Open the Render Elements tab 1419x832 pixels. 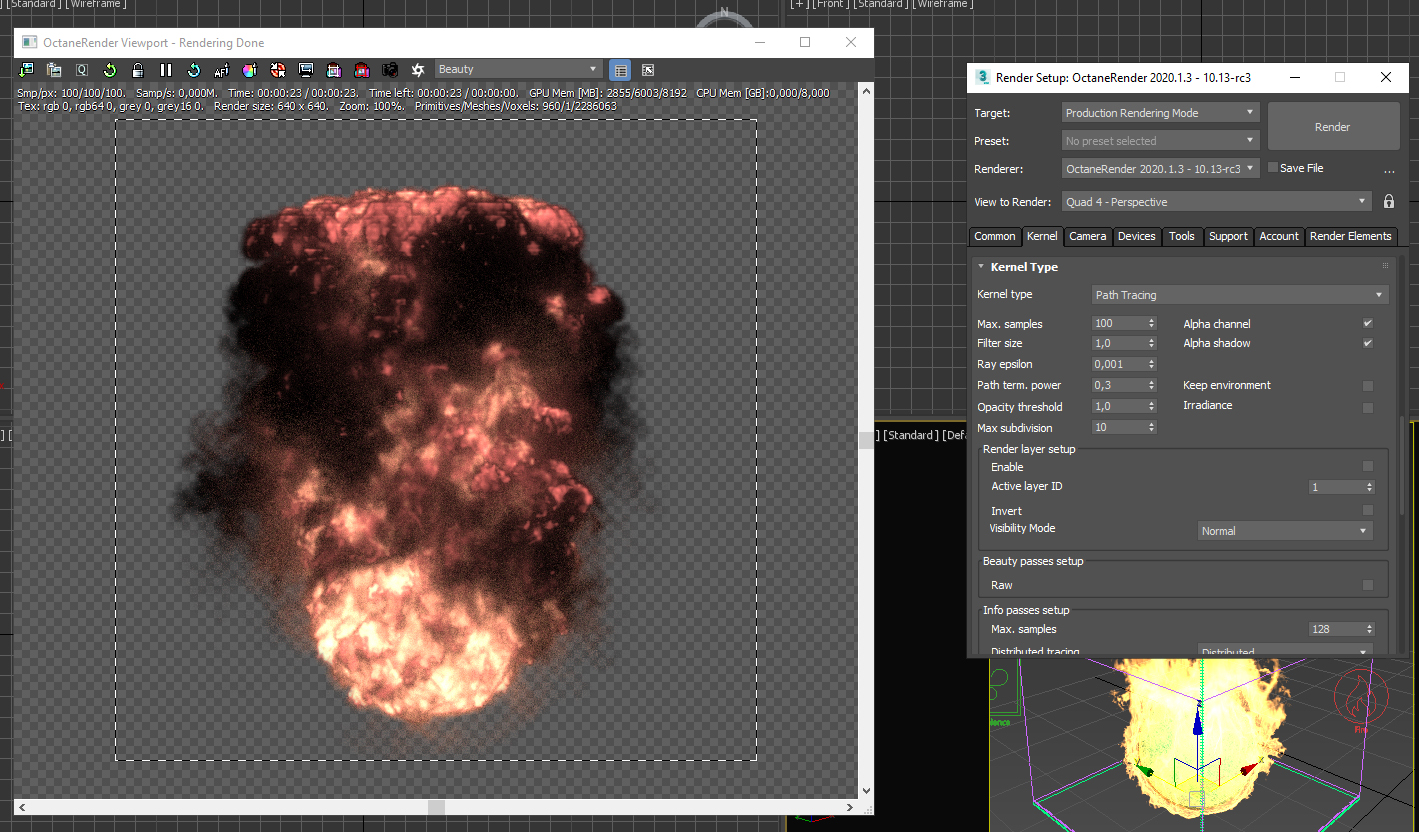click(x=1350, y=237)
